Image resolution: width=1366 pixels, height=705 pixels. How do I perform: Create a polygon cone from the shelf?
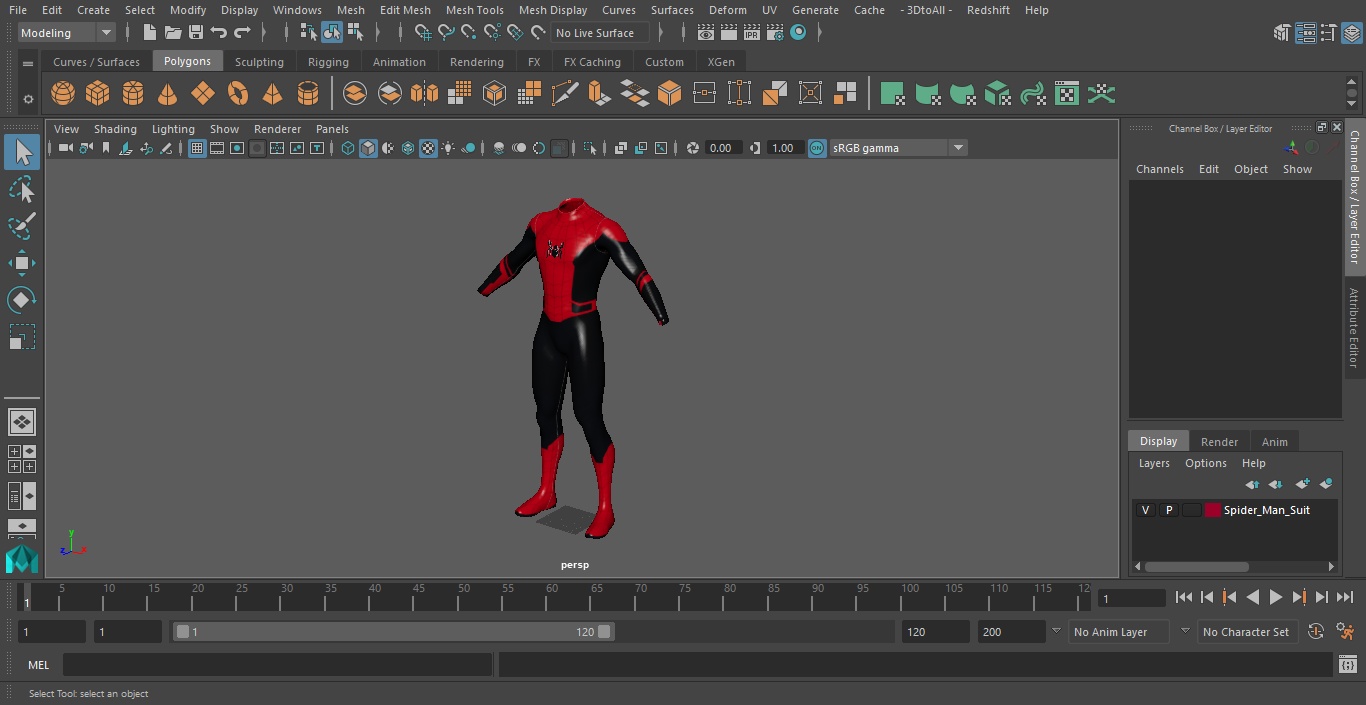pos(168,94)
